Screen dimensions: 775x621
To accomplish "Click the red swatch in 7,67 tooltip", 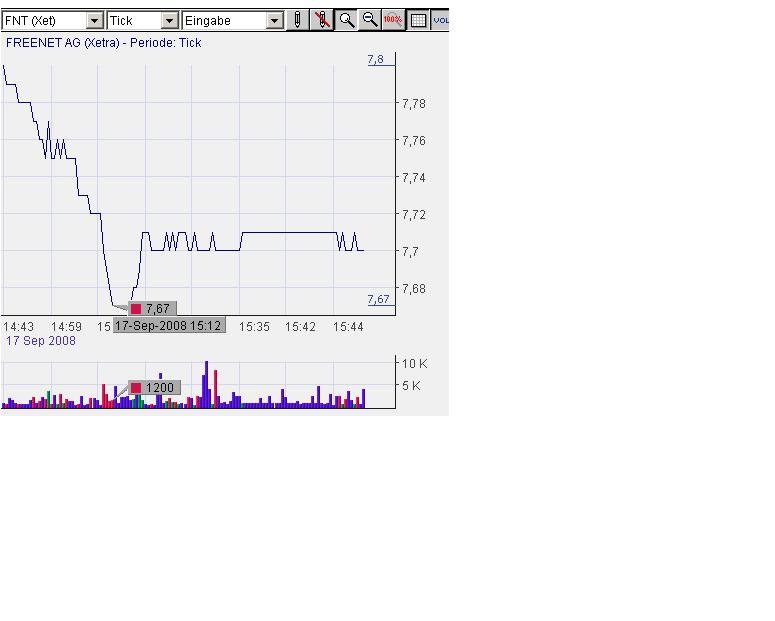I will point(136,309).
